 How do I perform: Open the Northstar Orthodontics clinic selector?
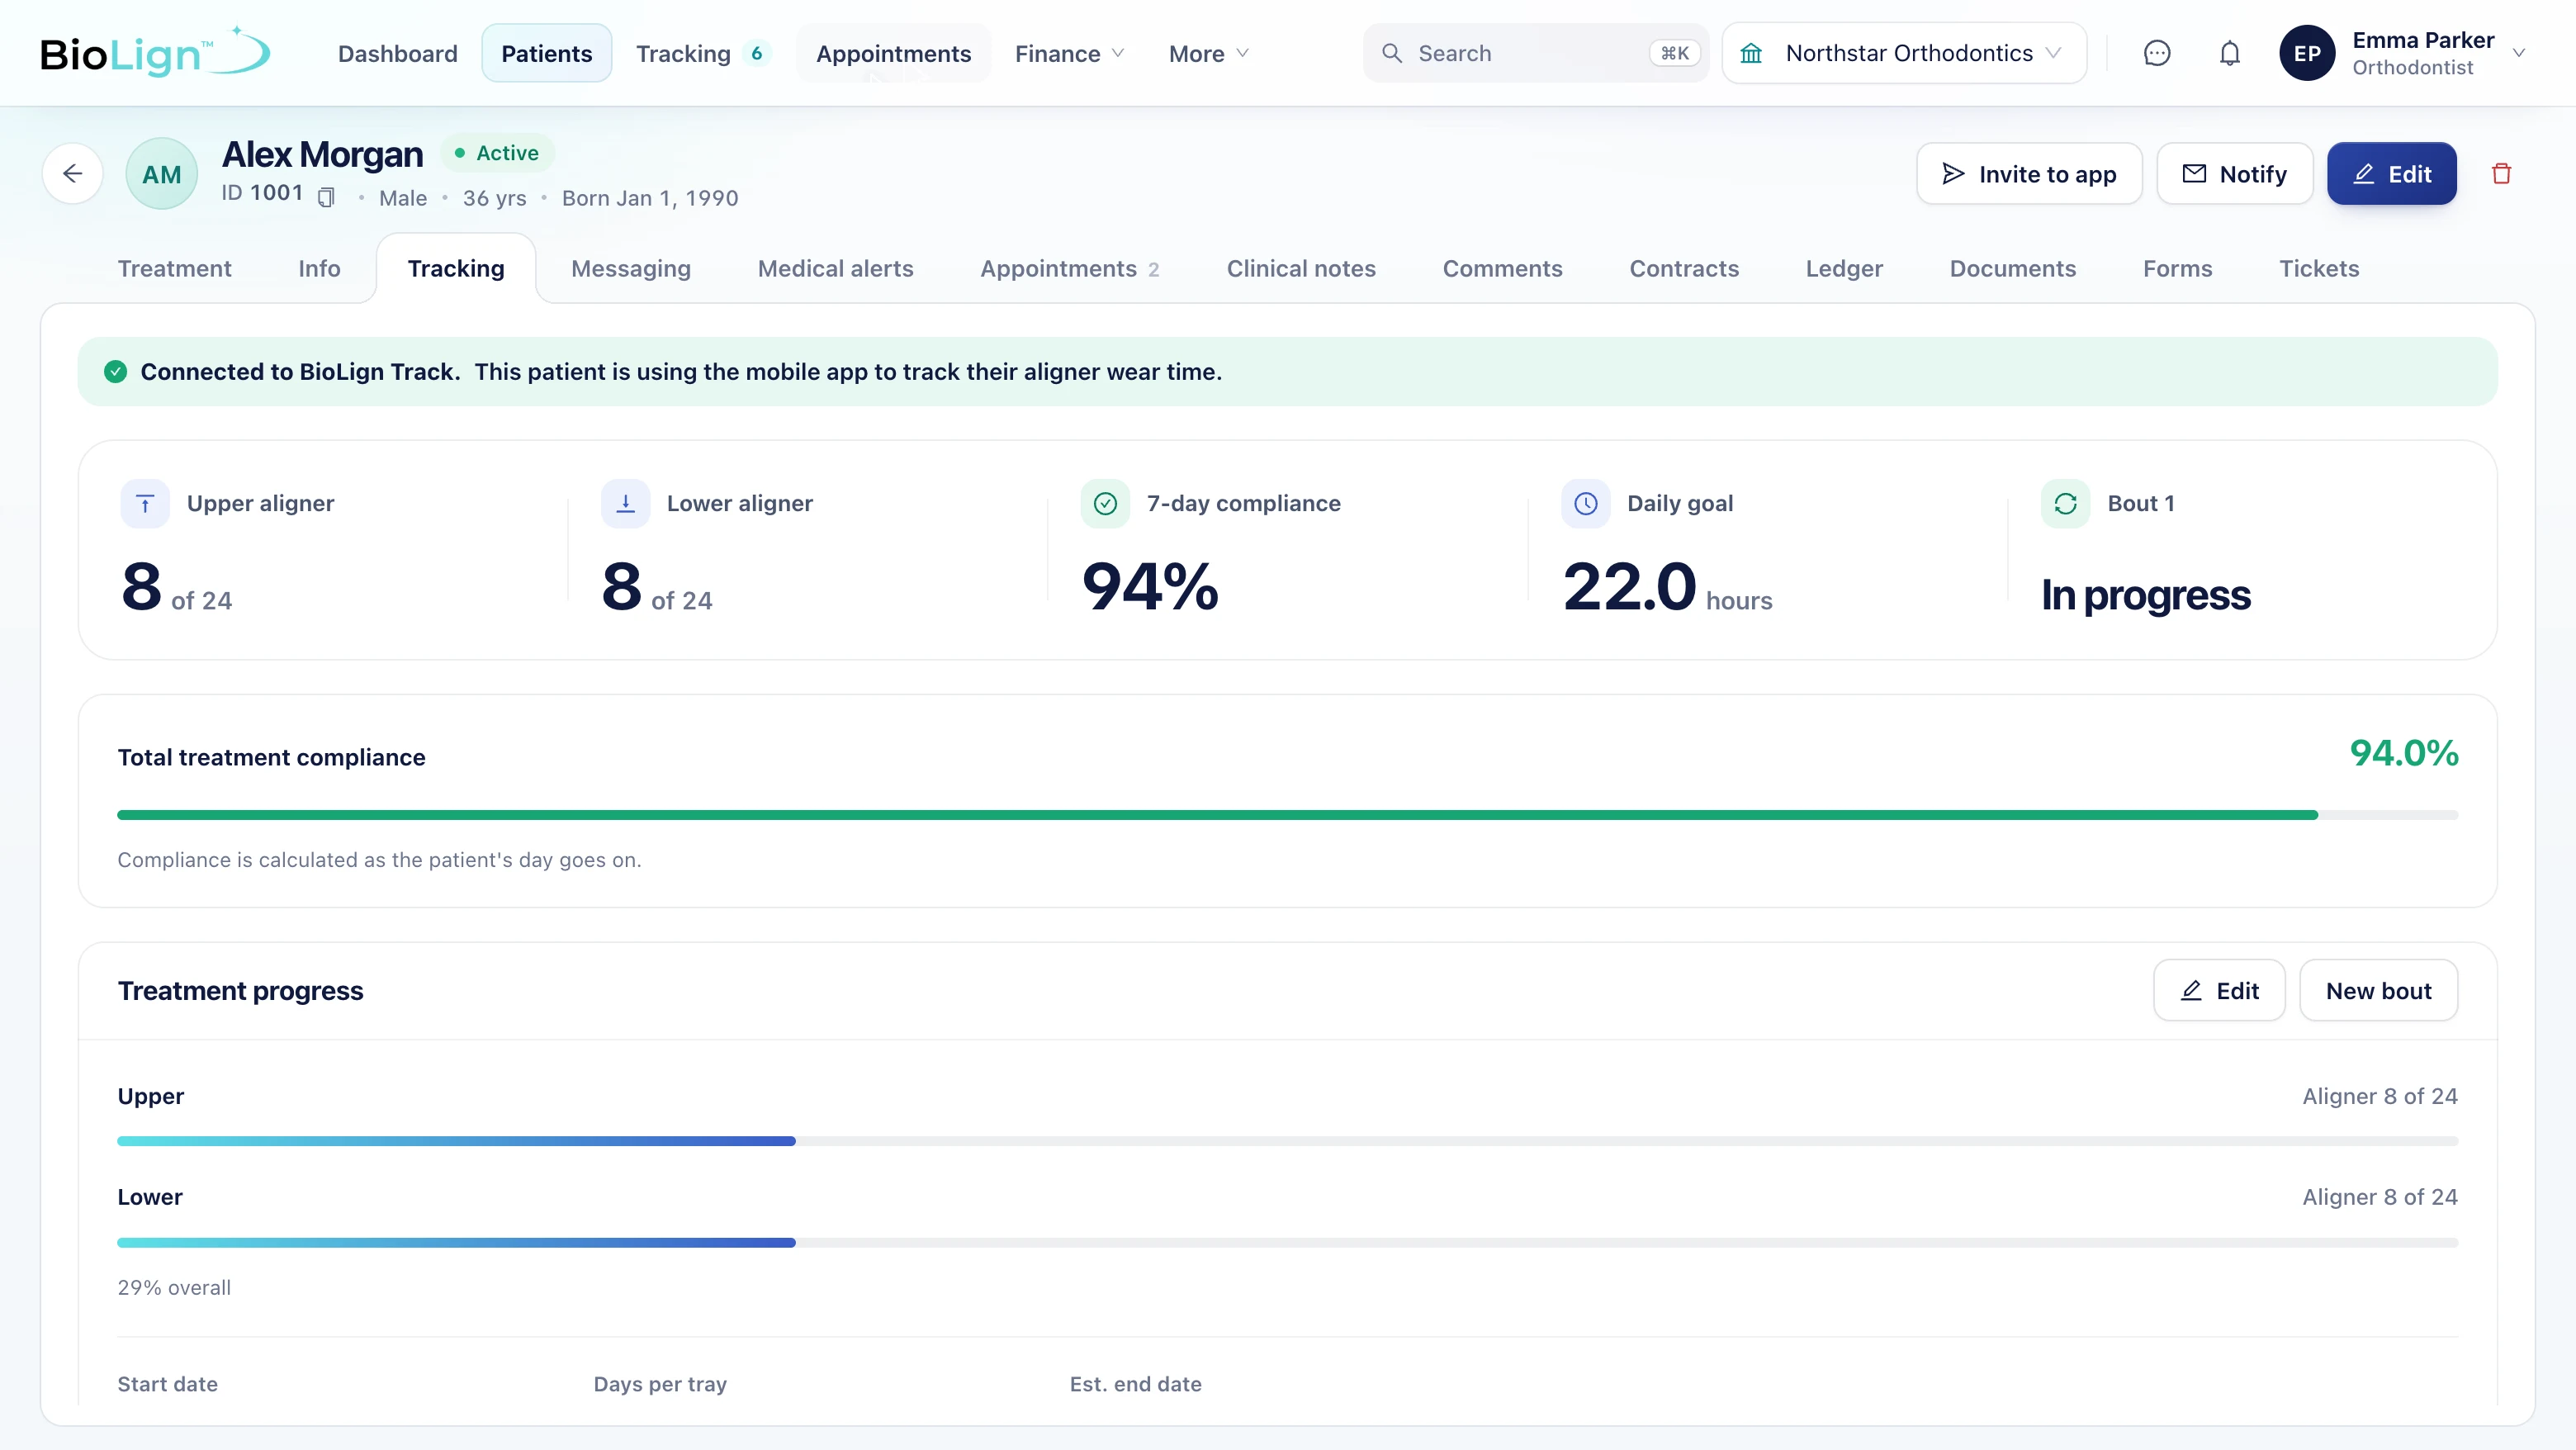(x=1904, y=53)
